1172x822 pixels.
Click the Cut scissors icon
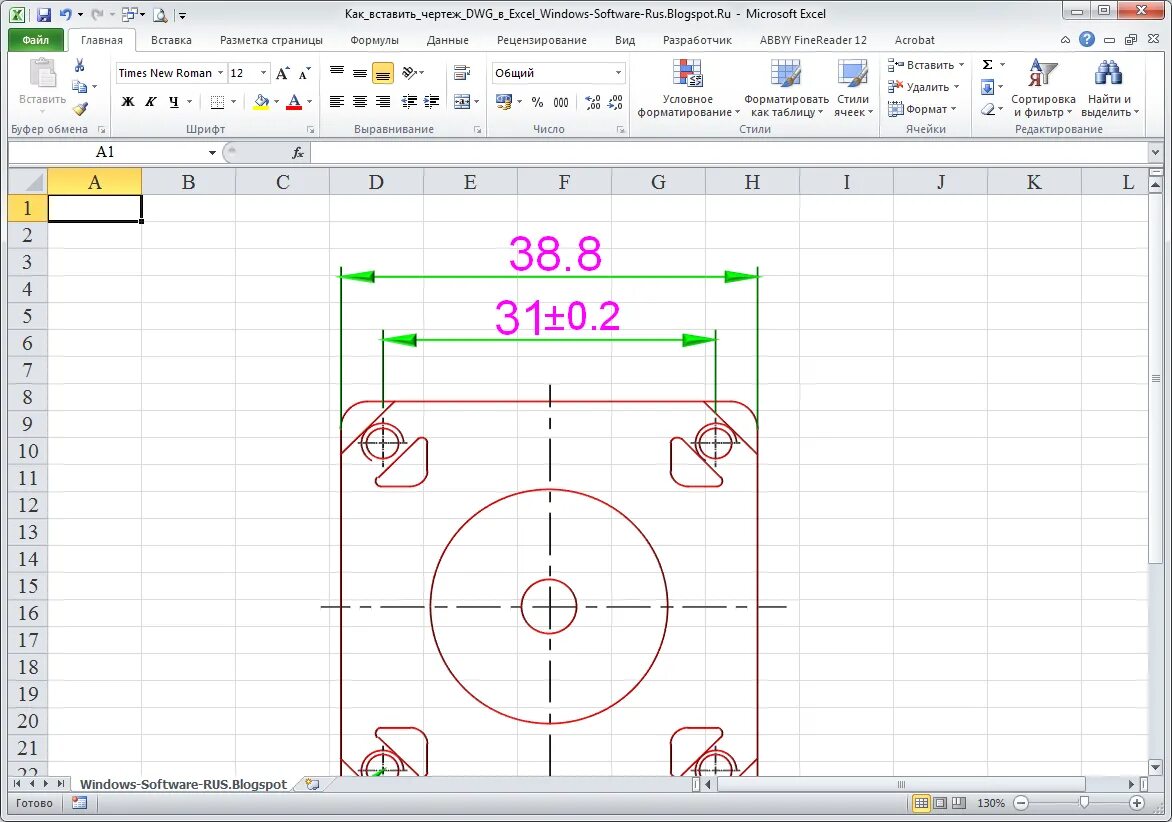(x=79, y=66)
